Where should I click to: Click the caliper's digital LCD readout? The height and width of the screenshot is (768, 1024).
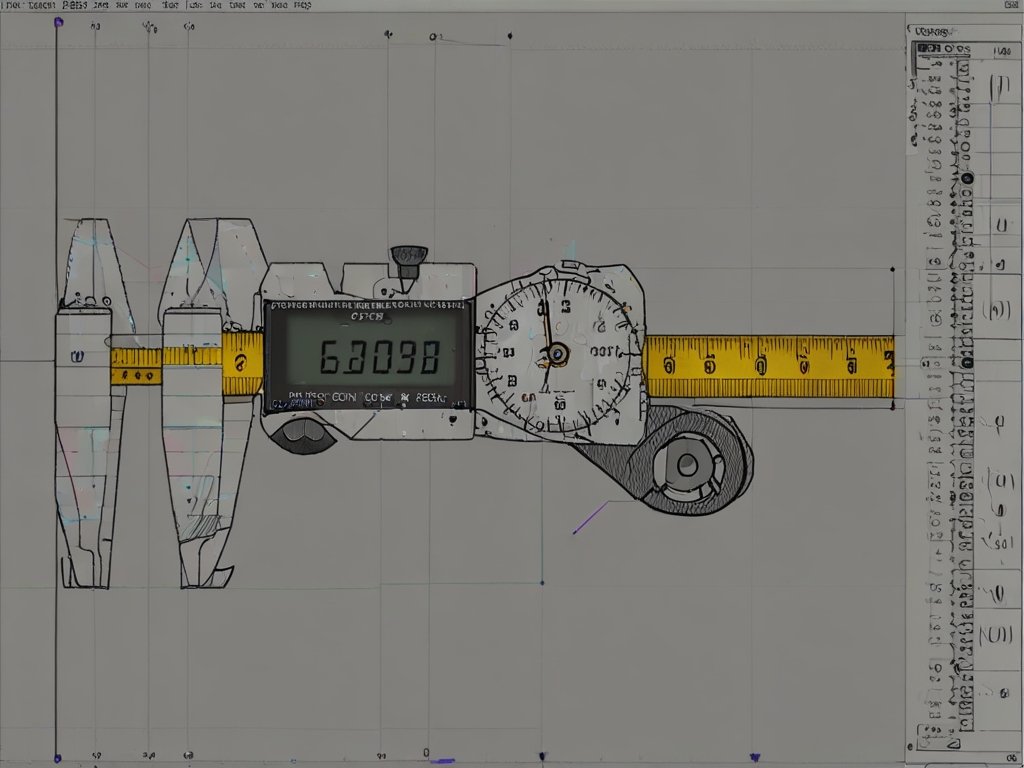[371, 348]
